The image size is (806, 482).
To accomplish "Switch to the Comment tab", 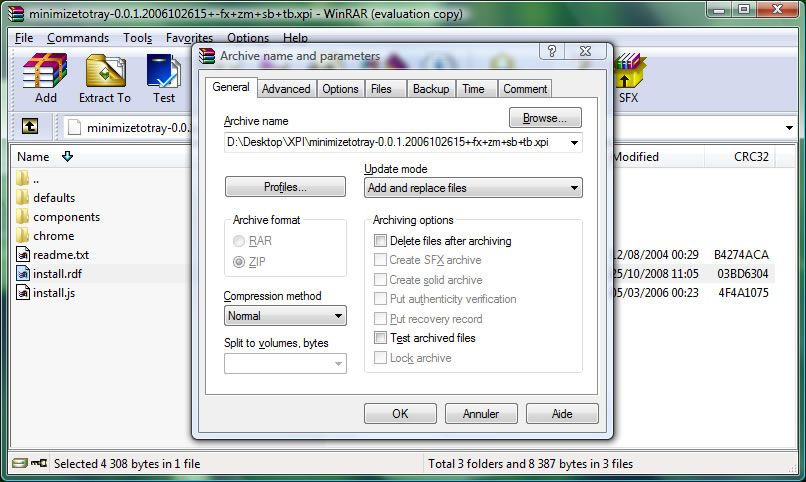I will (525, 89).
